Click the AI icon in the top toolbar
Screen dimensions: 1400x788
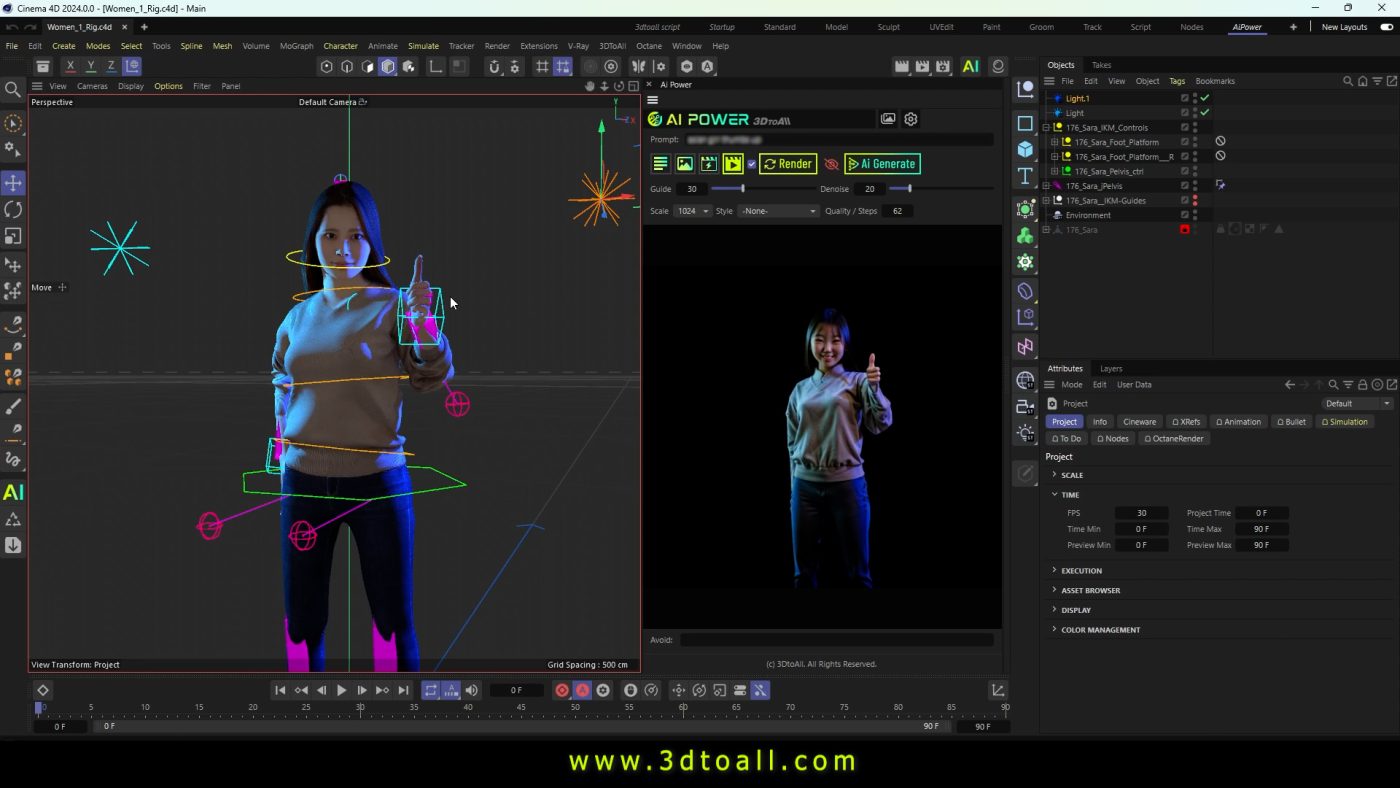pos(970,67)
